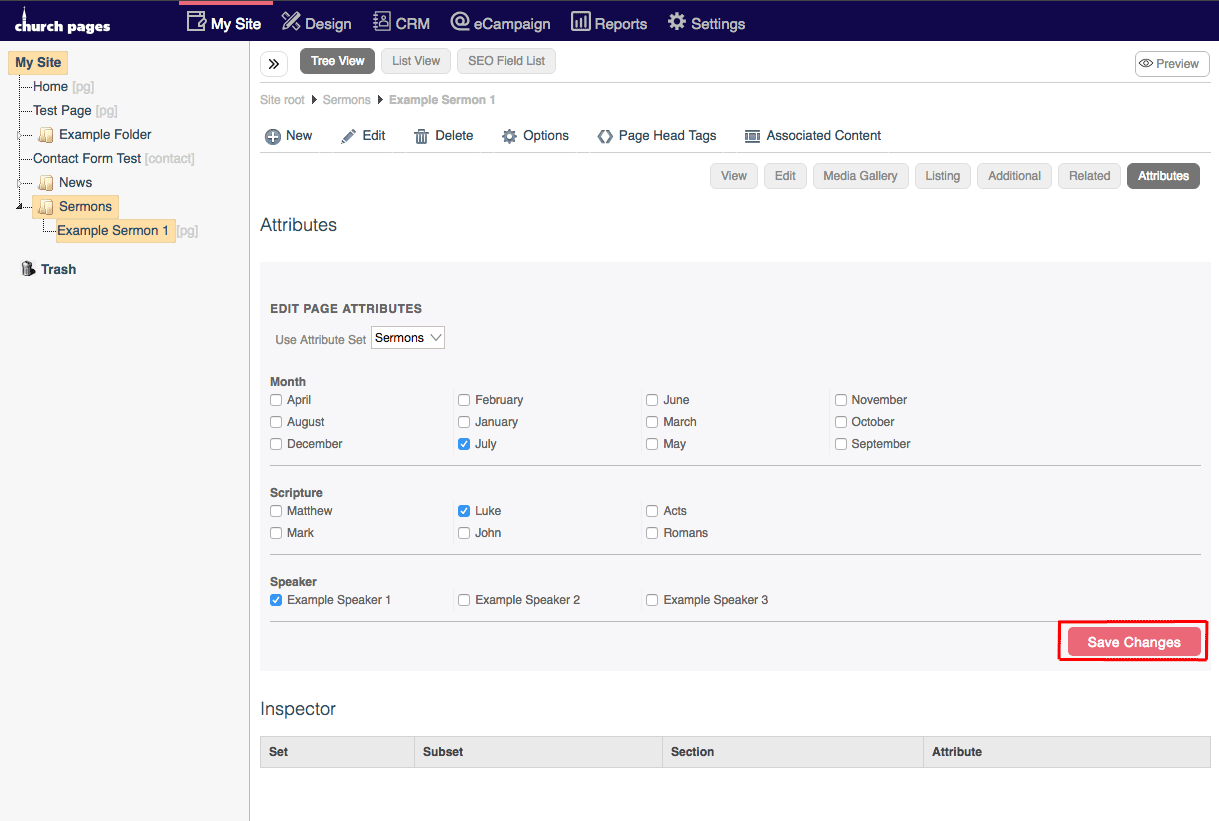
Task: Check the February month checkbox
Action: coord(464,400)
